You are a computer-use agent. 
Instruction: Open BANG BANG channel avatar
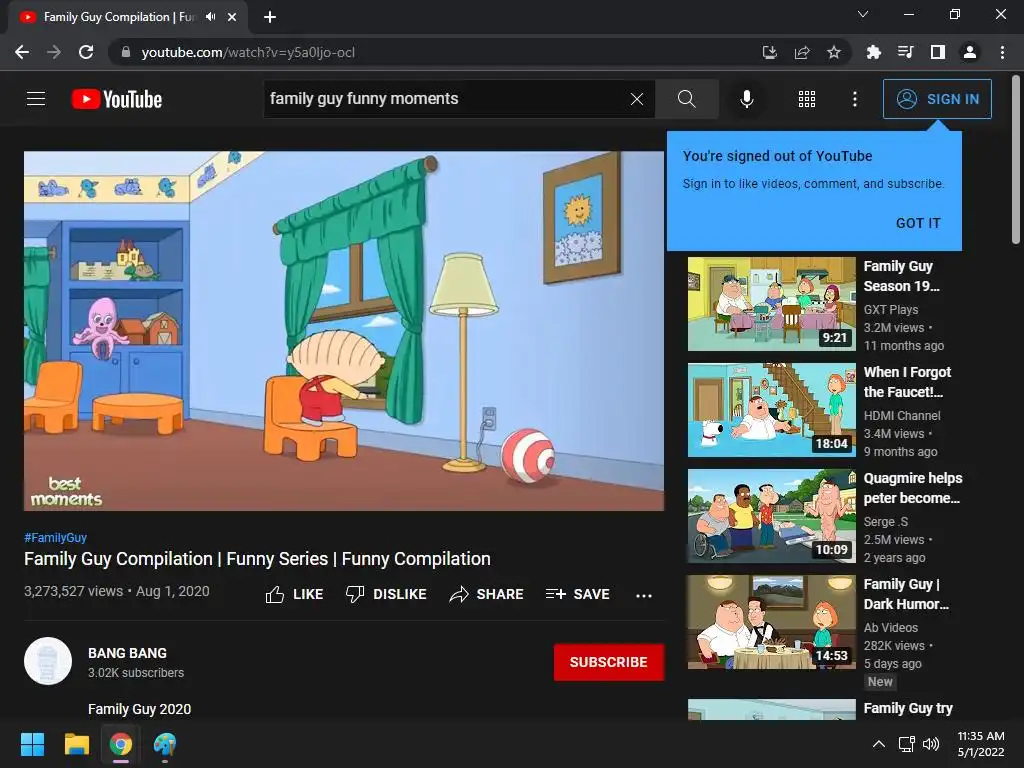click(x=48, y=661)
